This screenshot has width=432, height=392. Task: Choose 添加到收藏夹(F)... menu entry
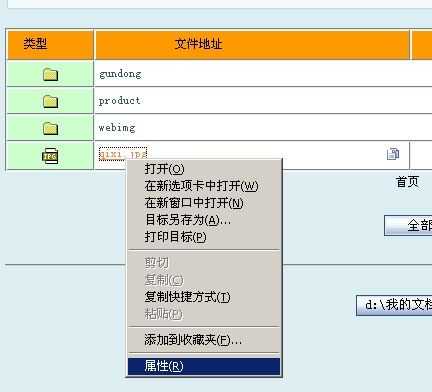coord(203,340)
